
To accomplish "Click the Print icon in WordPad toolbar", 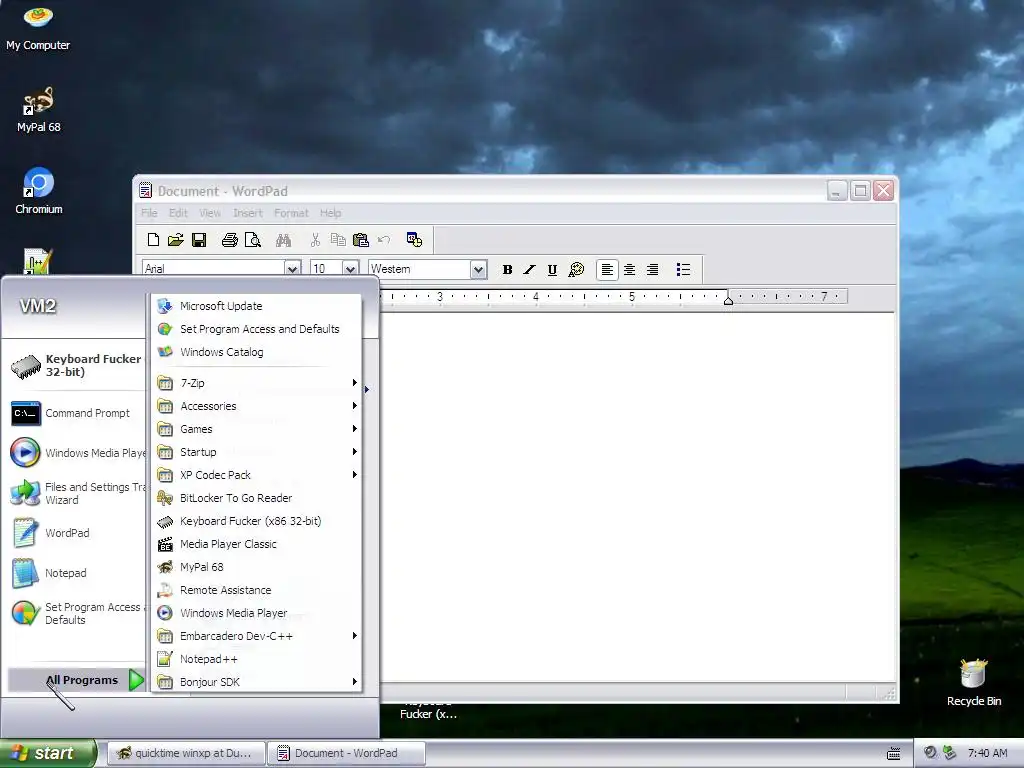I will (229, 240).
